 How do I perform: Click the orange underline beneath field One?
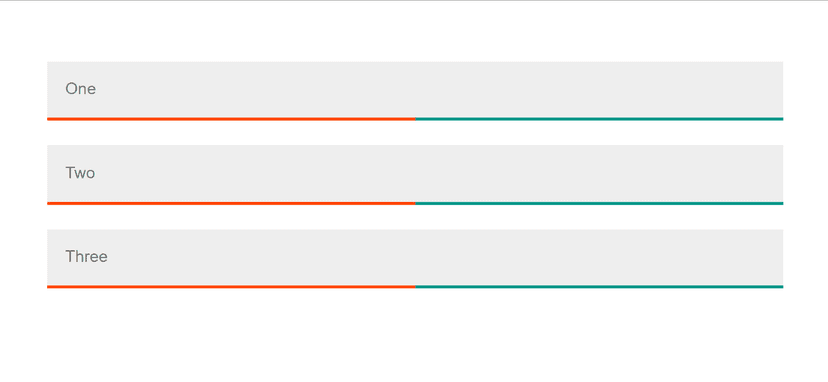(231, 119)
